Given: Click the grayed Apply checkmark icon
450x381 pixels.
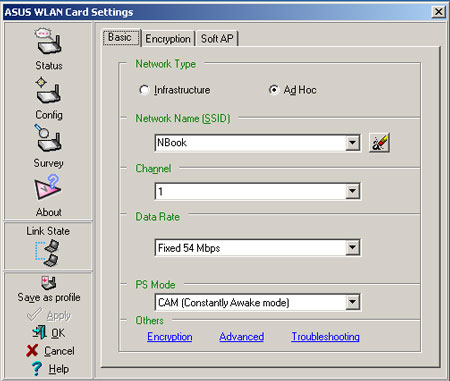Looking at the screenshot, I should pyautogui.click(x=34, y=314).
